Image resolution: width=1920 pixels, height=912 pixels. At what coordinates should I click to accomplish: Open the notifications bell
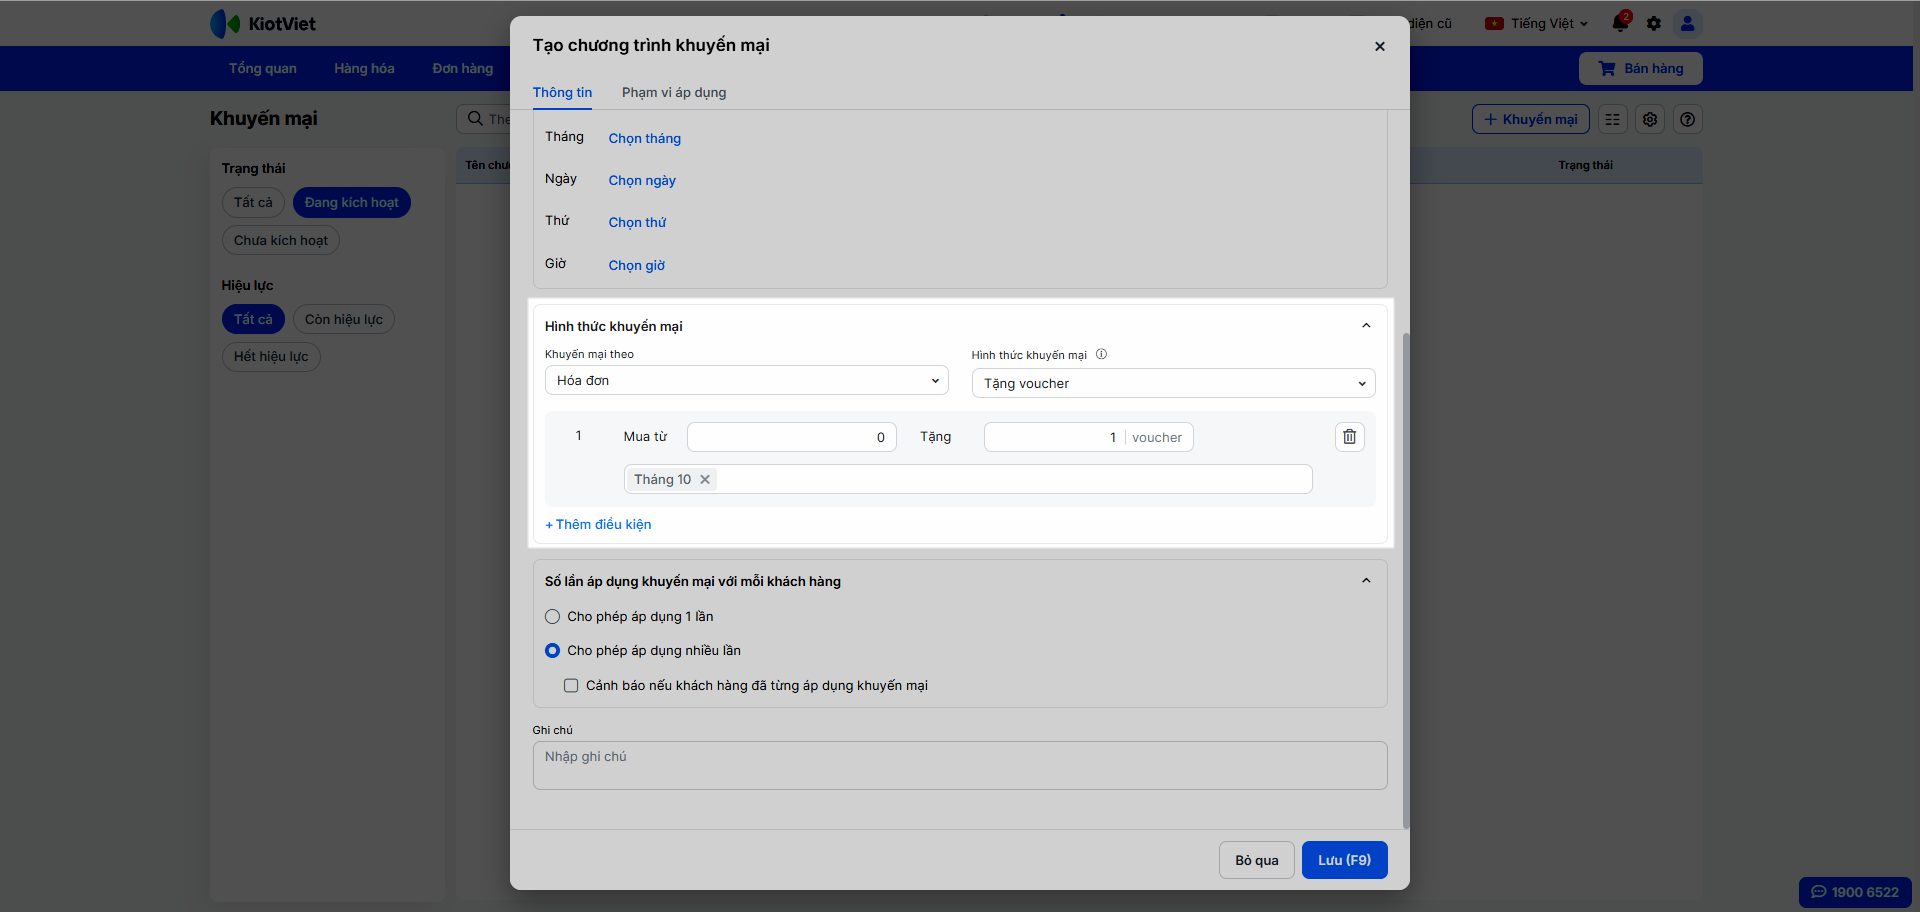1620,23
